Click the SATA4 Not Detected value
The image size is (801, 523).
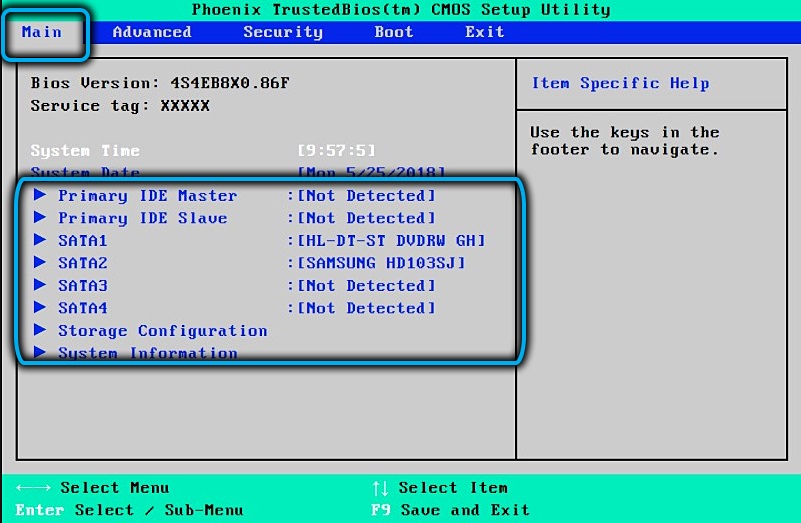[x=366, y=308]
